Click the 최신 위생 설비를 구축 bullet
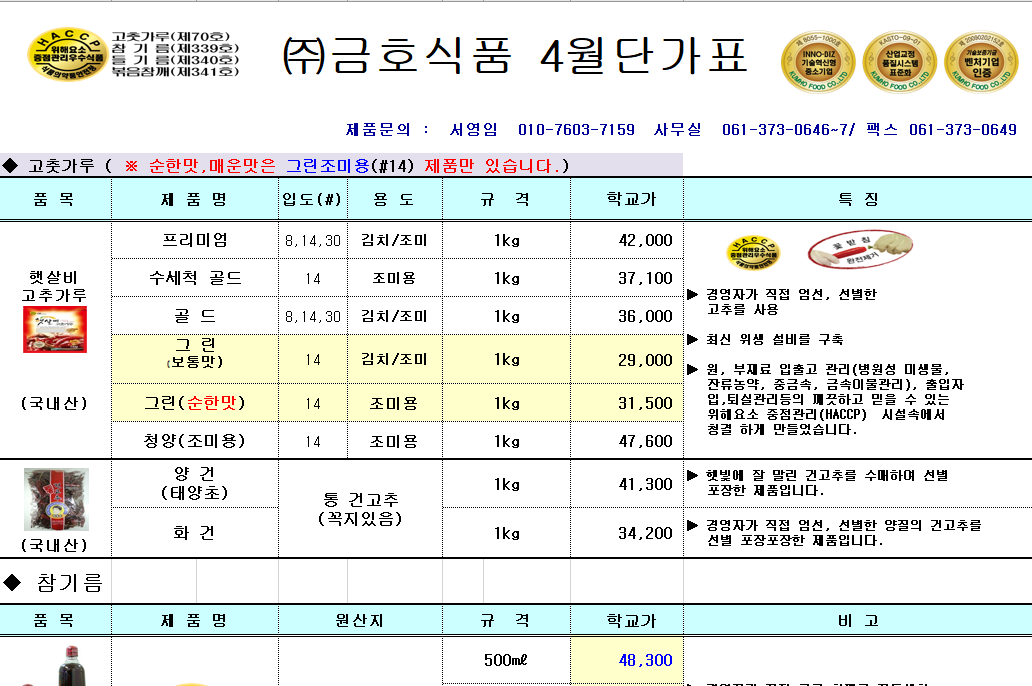The image size is (1032, 686). tap(774, 339)
